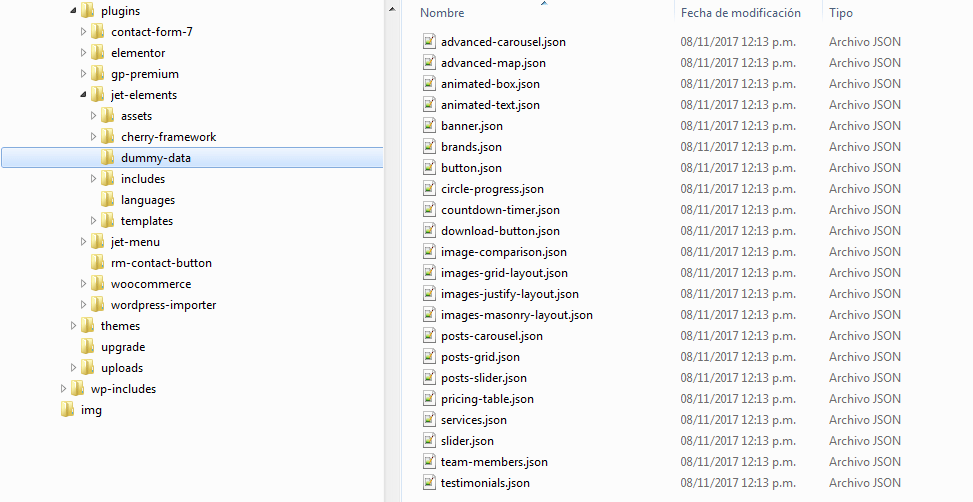This screenshot has width=973, height=502.
Task: Click the folder icon for woocommerce
Action: [97, 284]
